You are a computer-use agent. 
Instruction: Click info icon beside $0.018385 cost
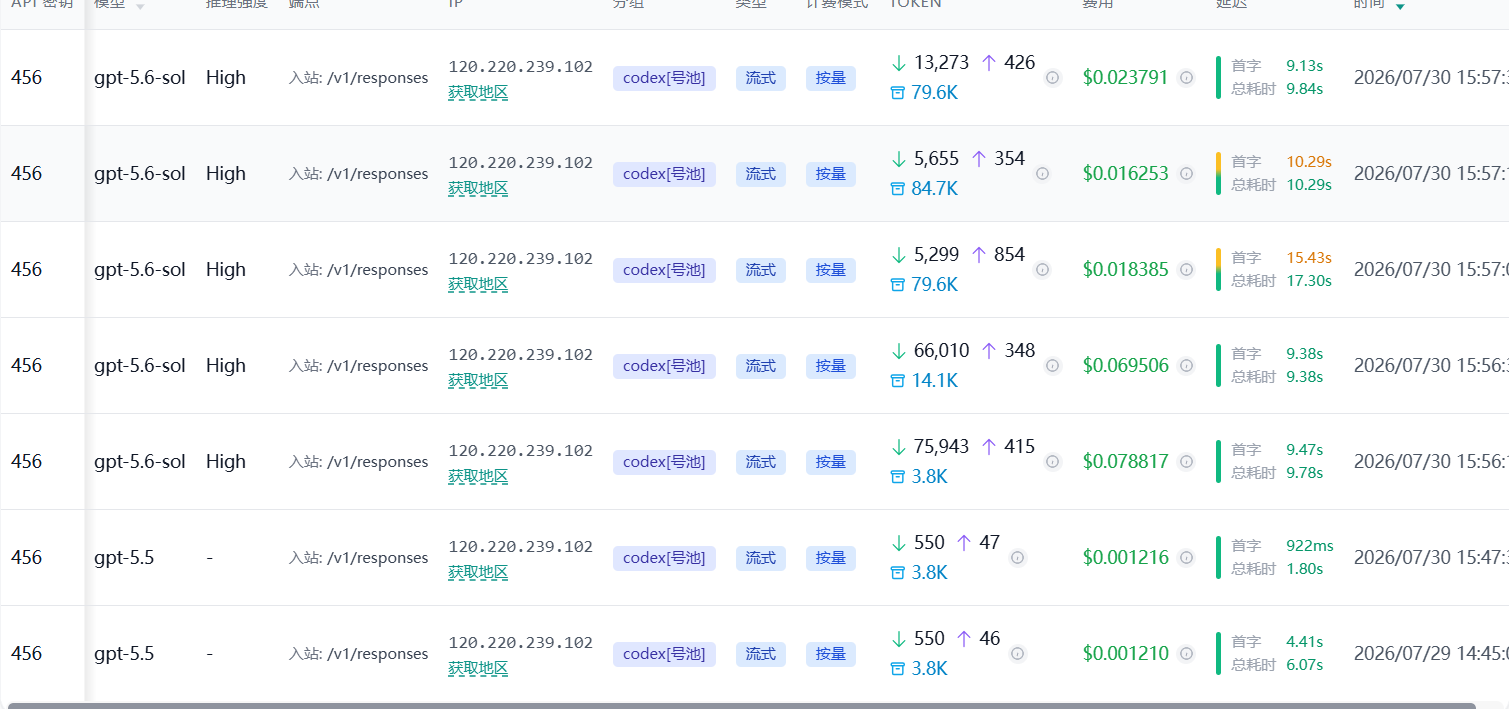pyautogui.click(x=1186, y=270)
